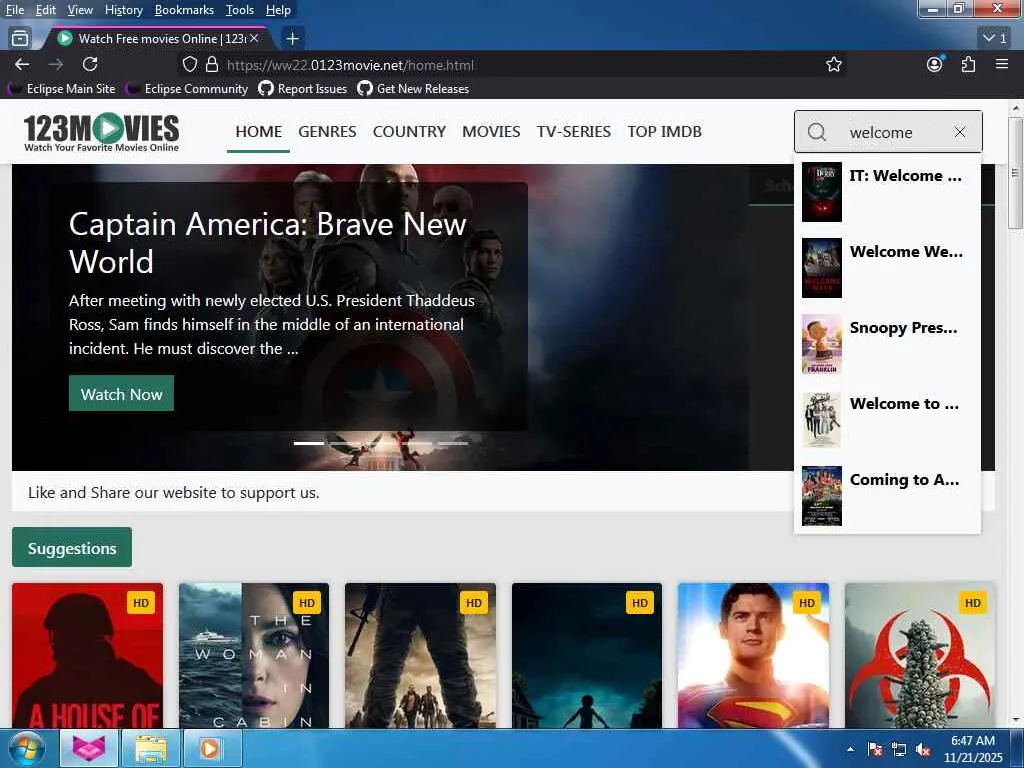
Task: Open The Woman in Cabin poster
Action: pos(254,656)
